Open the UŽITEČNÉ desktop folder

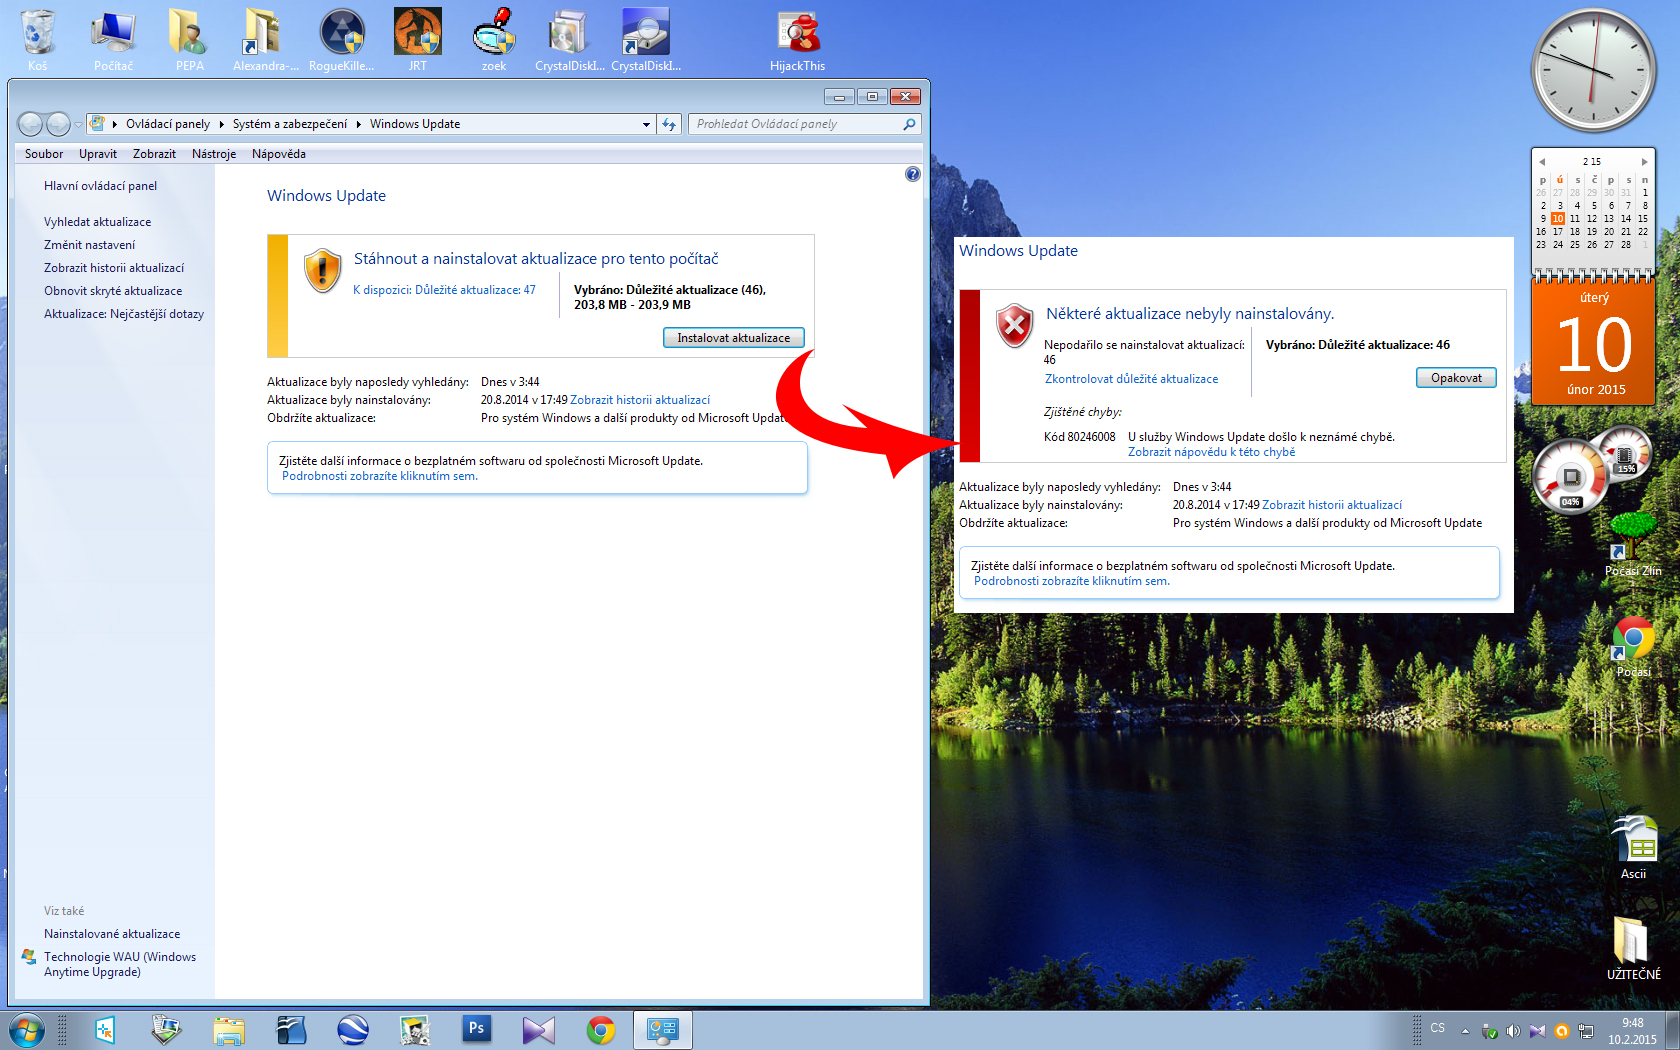1633,947
